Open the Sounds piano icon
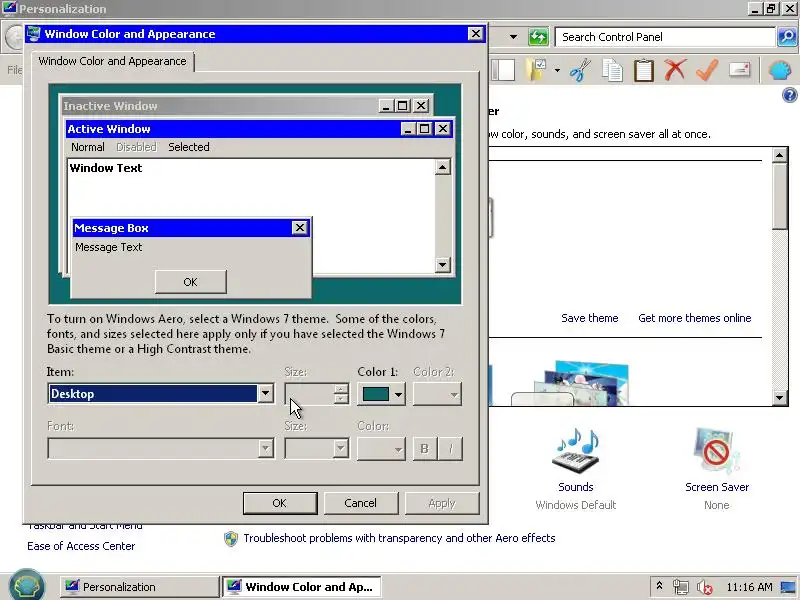Image resolution: width=800 pixels, height=600 pixels. [x=576, y=450]
